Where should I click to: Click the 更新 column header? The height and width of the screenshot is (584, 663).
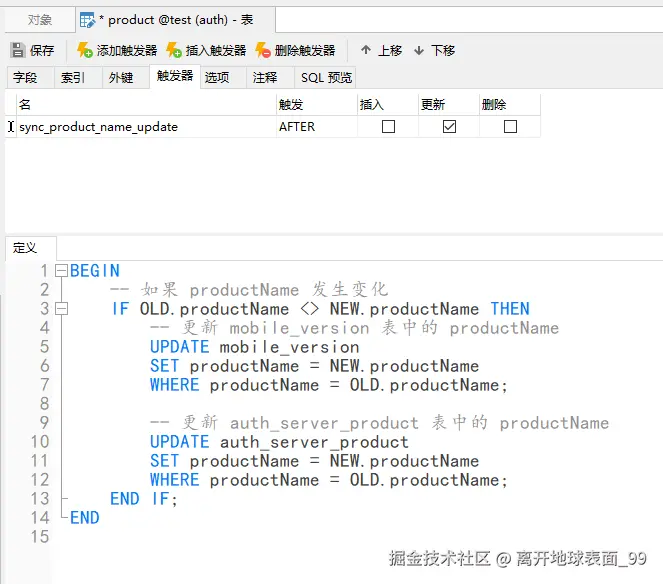[x=449, y=104]
